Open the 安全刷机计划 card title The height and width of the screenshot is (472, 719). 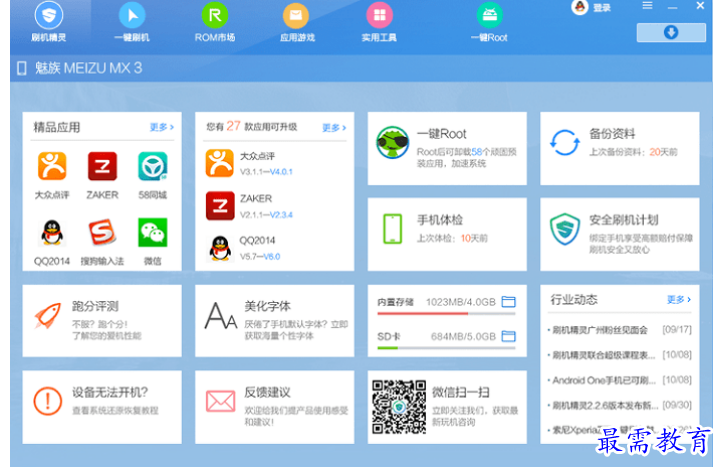pos(624,220)
